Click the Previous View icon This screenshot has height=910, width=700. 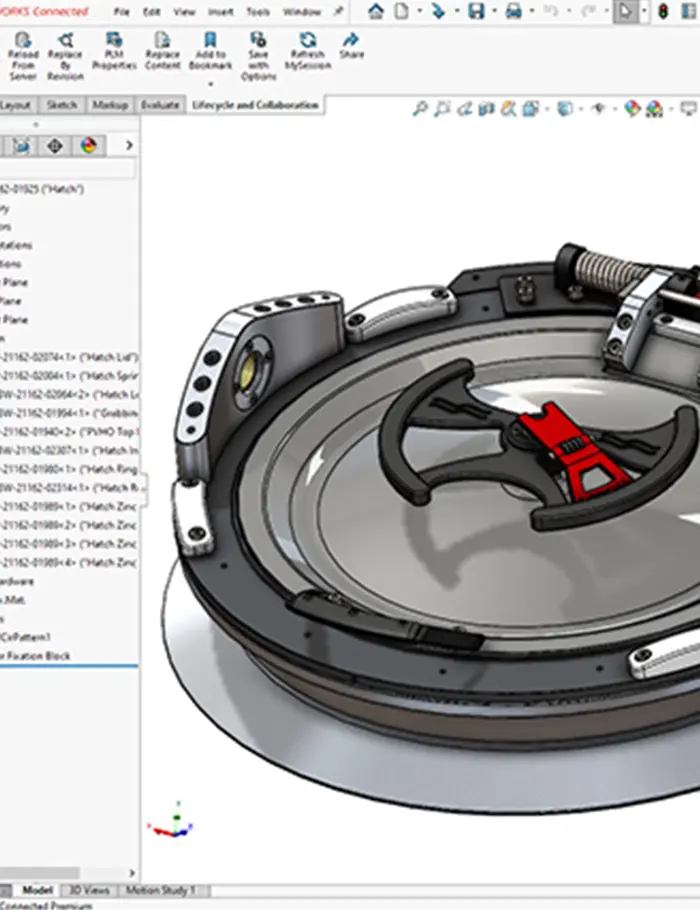(x=464, y=108)
